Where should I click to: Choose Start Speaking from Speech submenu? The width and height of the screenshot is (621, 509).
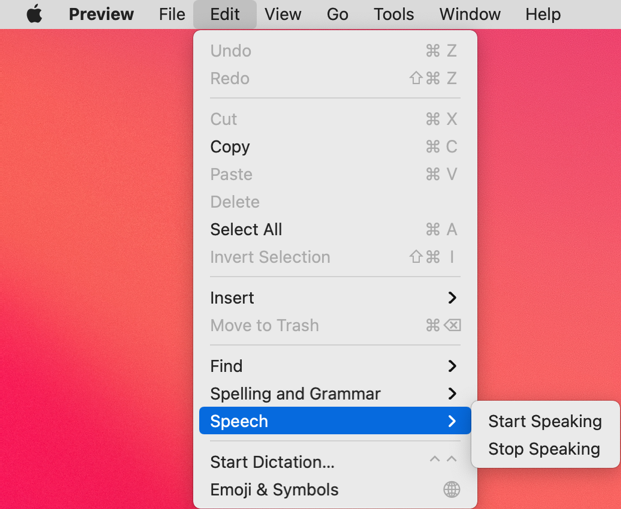545,421
